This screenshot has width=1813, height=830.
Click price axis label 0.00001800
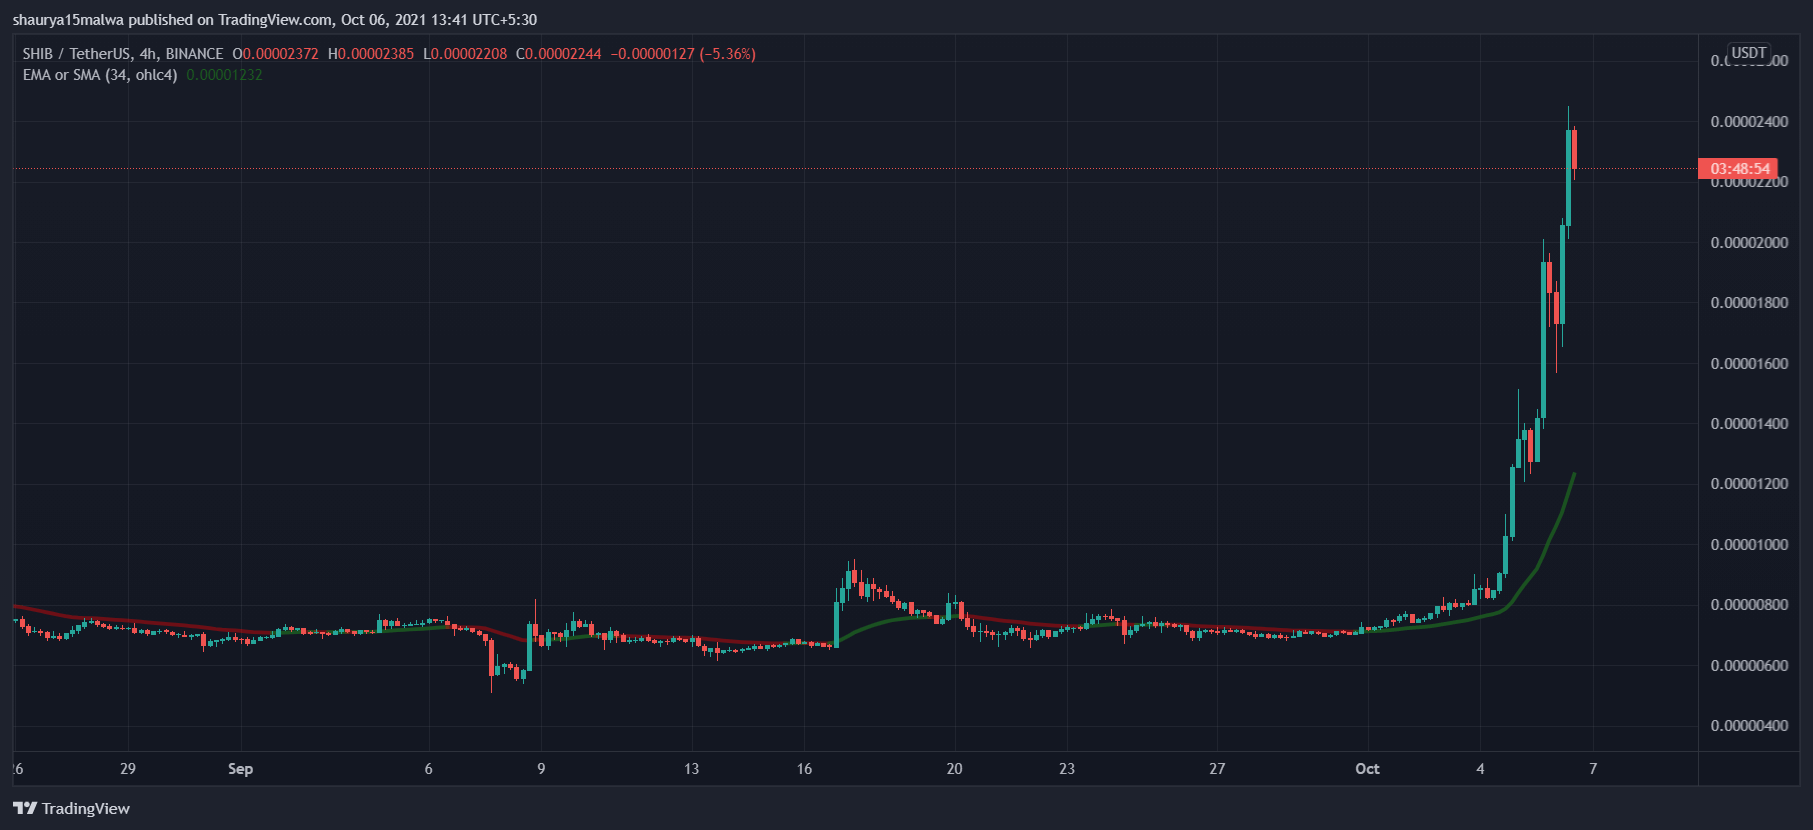[1749, 303]
